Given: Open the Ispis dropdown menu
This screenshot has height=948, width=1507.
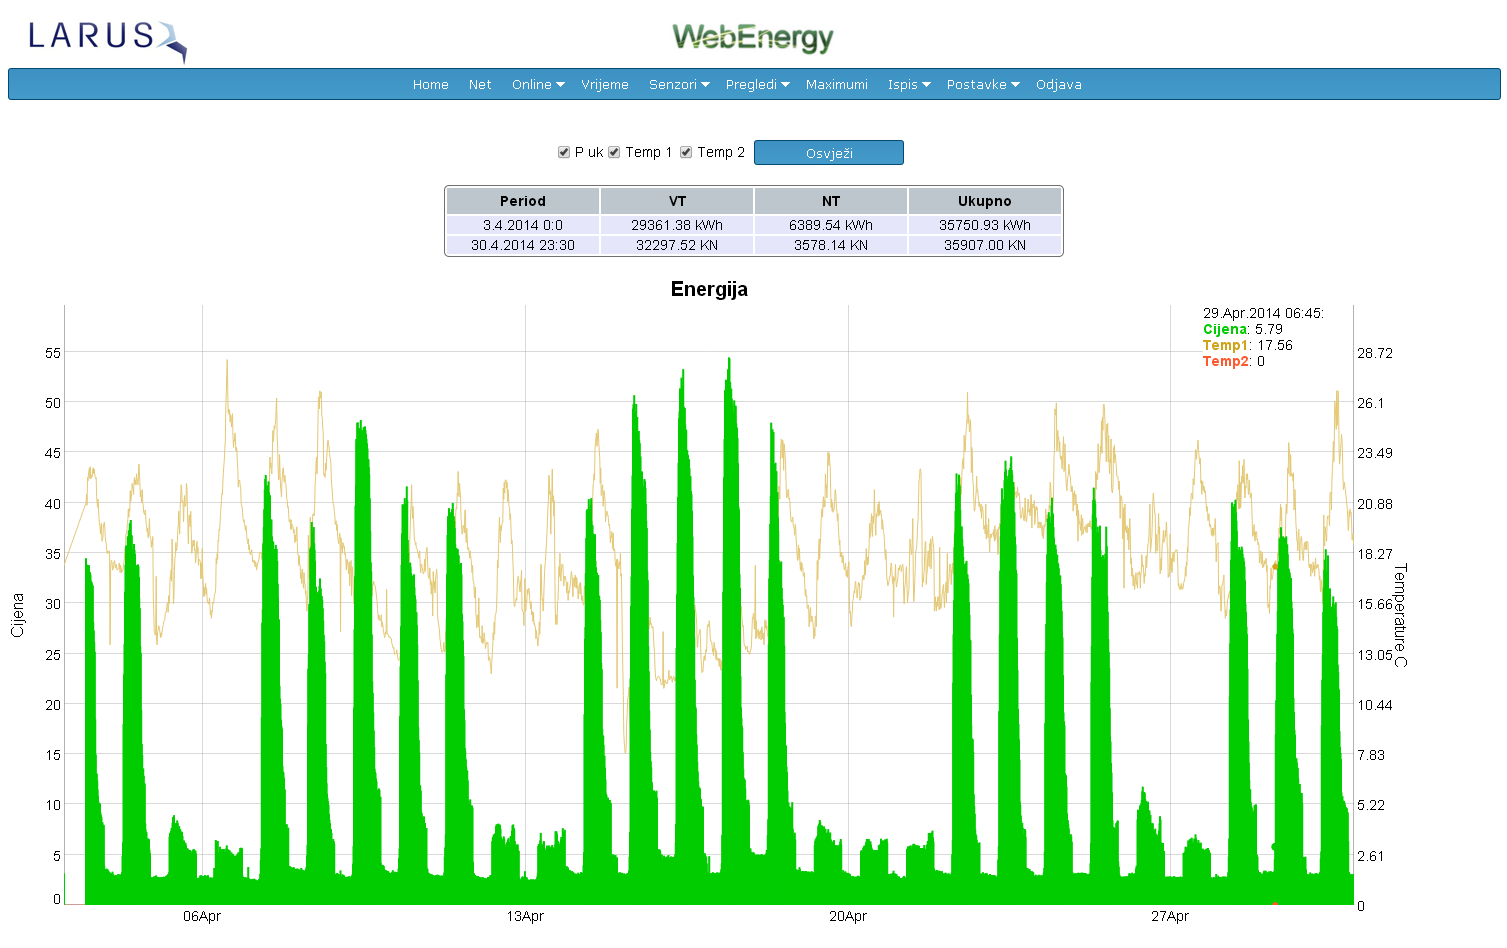Looking at the screenshot, I should pos(908,85).
